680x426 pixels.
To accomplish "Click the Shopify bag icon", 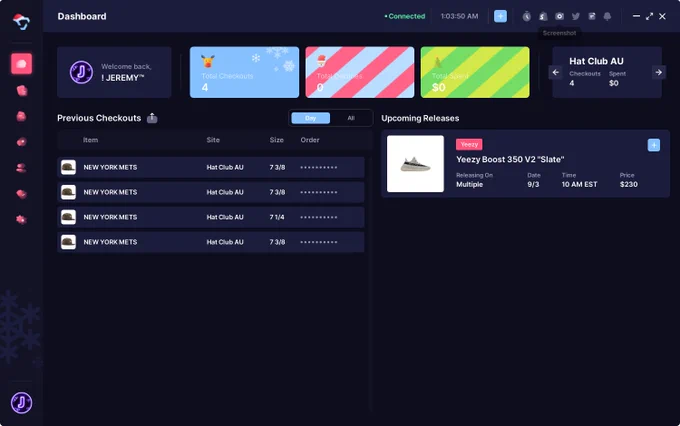I will tap(543, 16).
